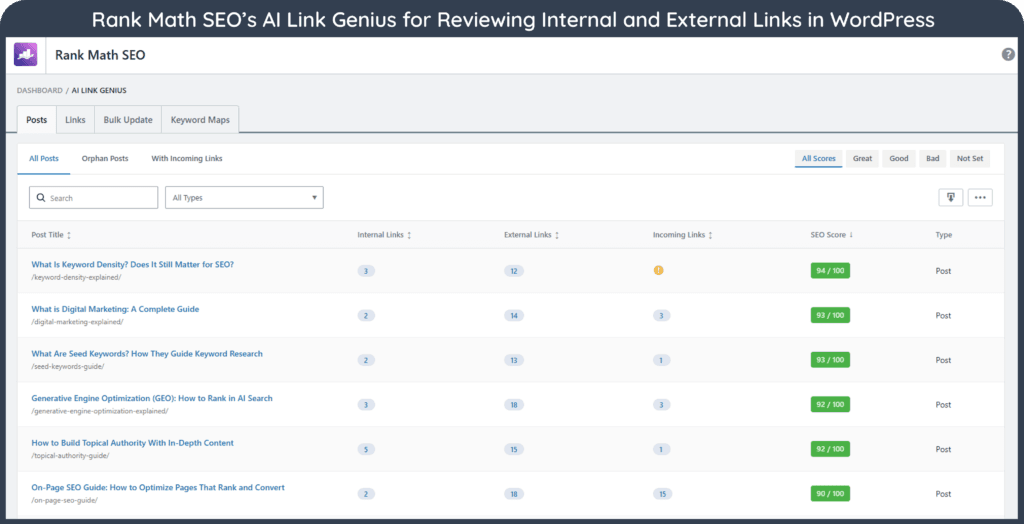
Task: Click the 90 / 100 SEO score badge
Action: [x=830, y=494]
